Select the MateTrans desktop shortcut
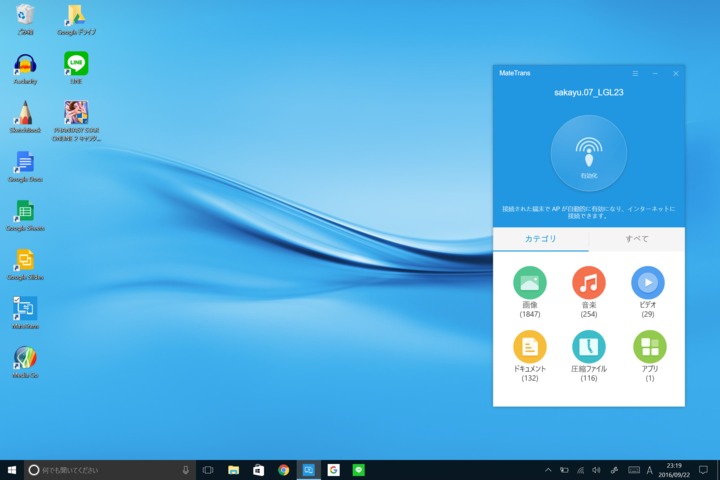The width and height of the screenshot is (720, 480). tap(25, 309)
